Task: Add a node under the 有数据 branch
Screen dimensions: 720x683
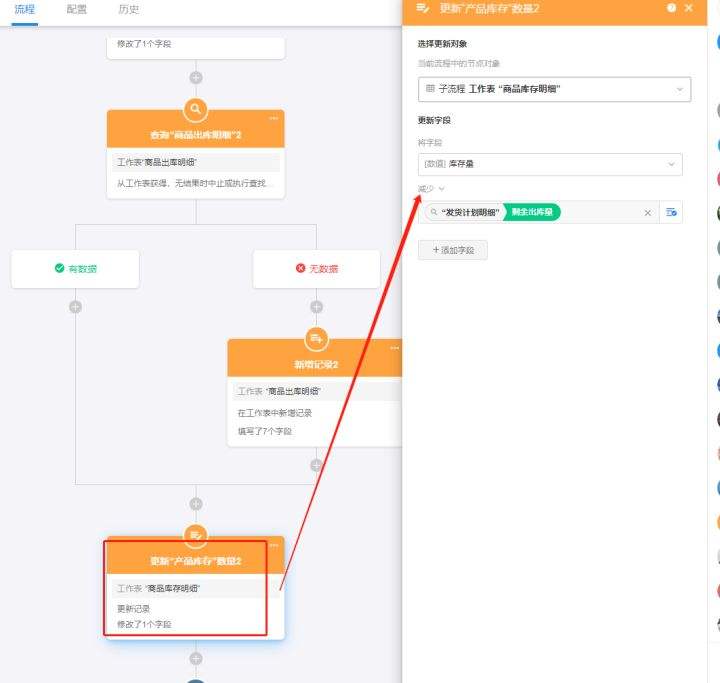Action: click(75, 307)
